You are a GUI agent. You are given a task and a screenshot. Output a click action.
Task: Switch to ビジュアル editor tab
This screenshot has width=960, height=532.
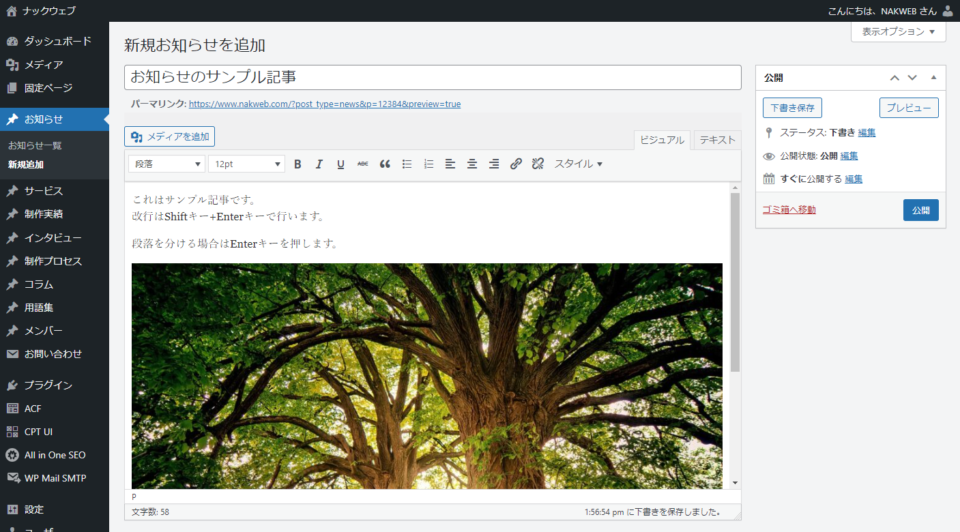pos(662,140)
